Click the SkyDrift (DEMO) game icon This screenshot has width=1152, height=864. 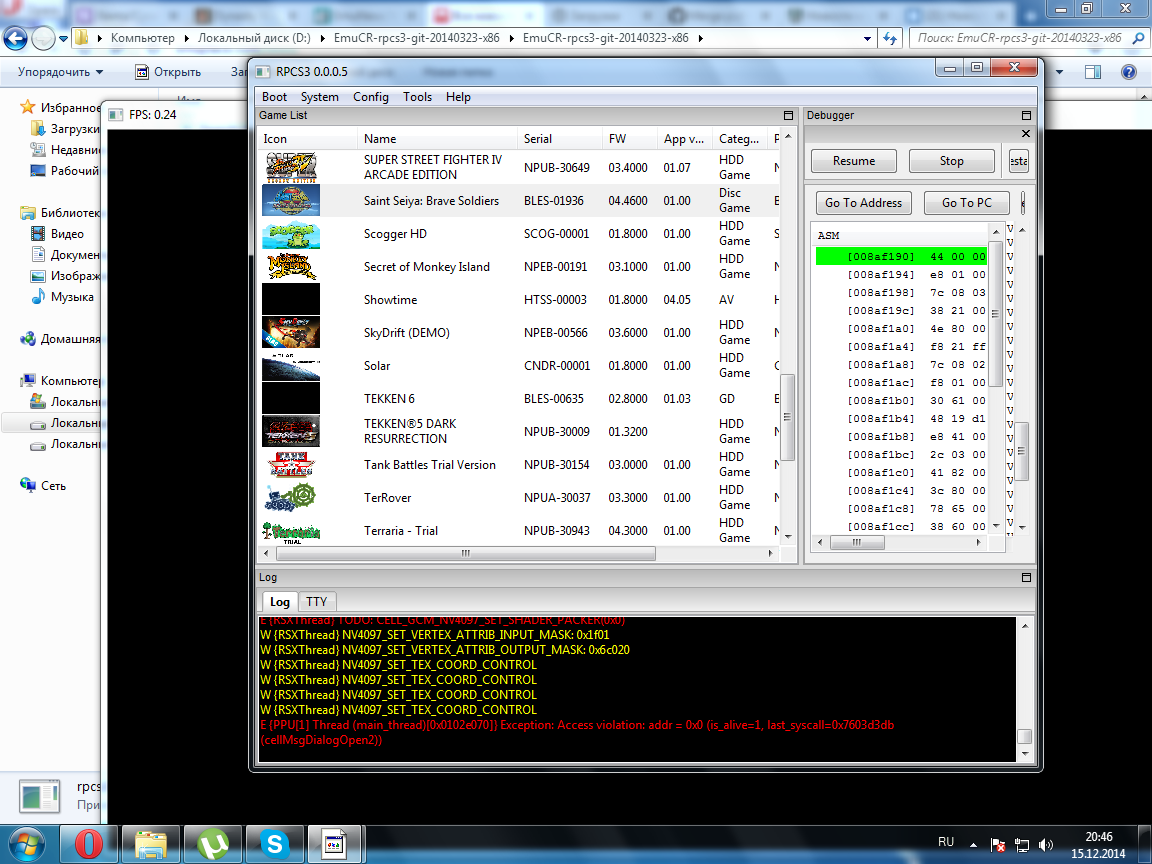pos(291,332)
